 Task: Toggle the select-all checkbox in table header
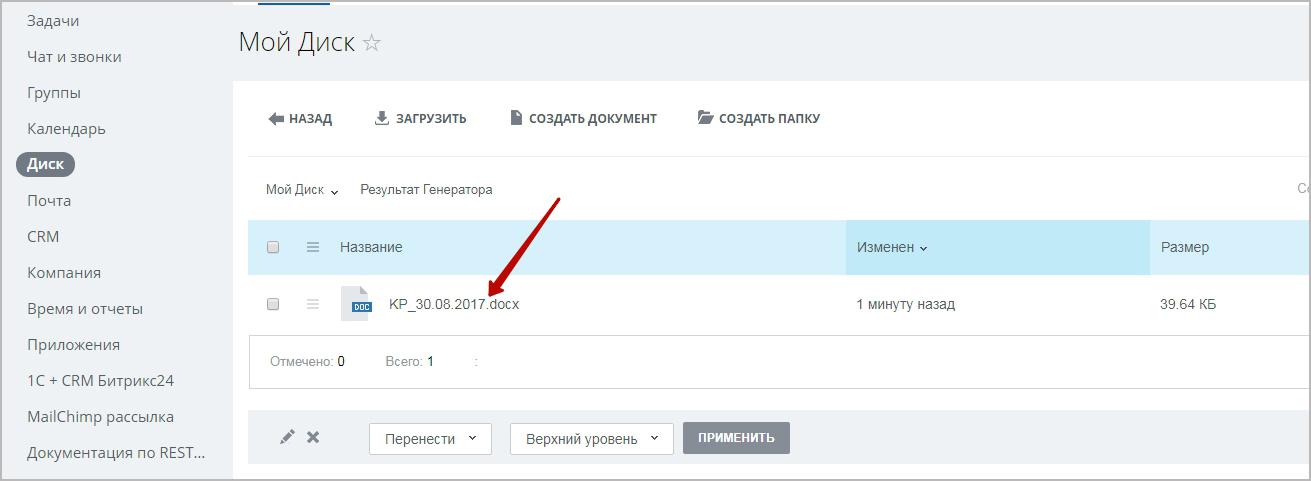pyautogui.click(x=273, y=247)
